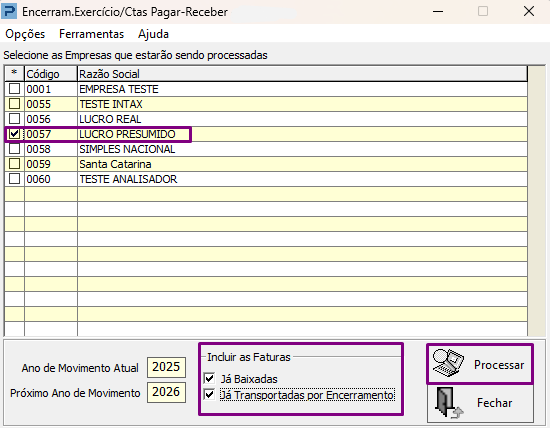Tick the 0059 Santa Catarina checkbox
The height and width of the screenshot is (428, 550).
click(14, 163)
